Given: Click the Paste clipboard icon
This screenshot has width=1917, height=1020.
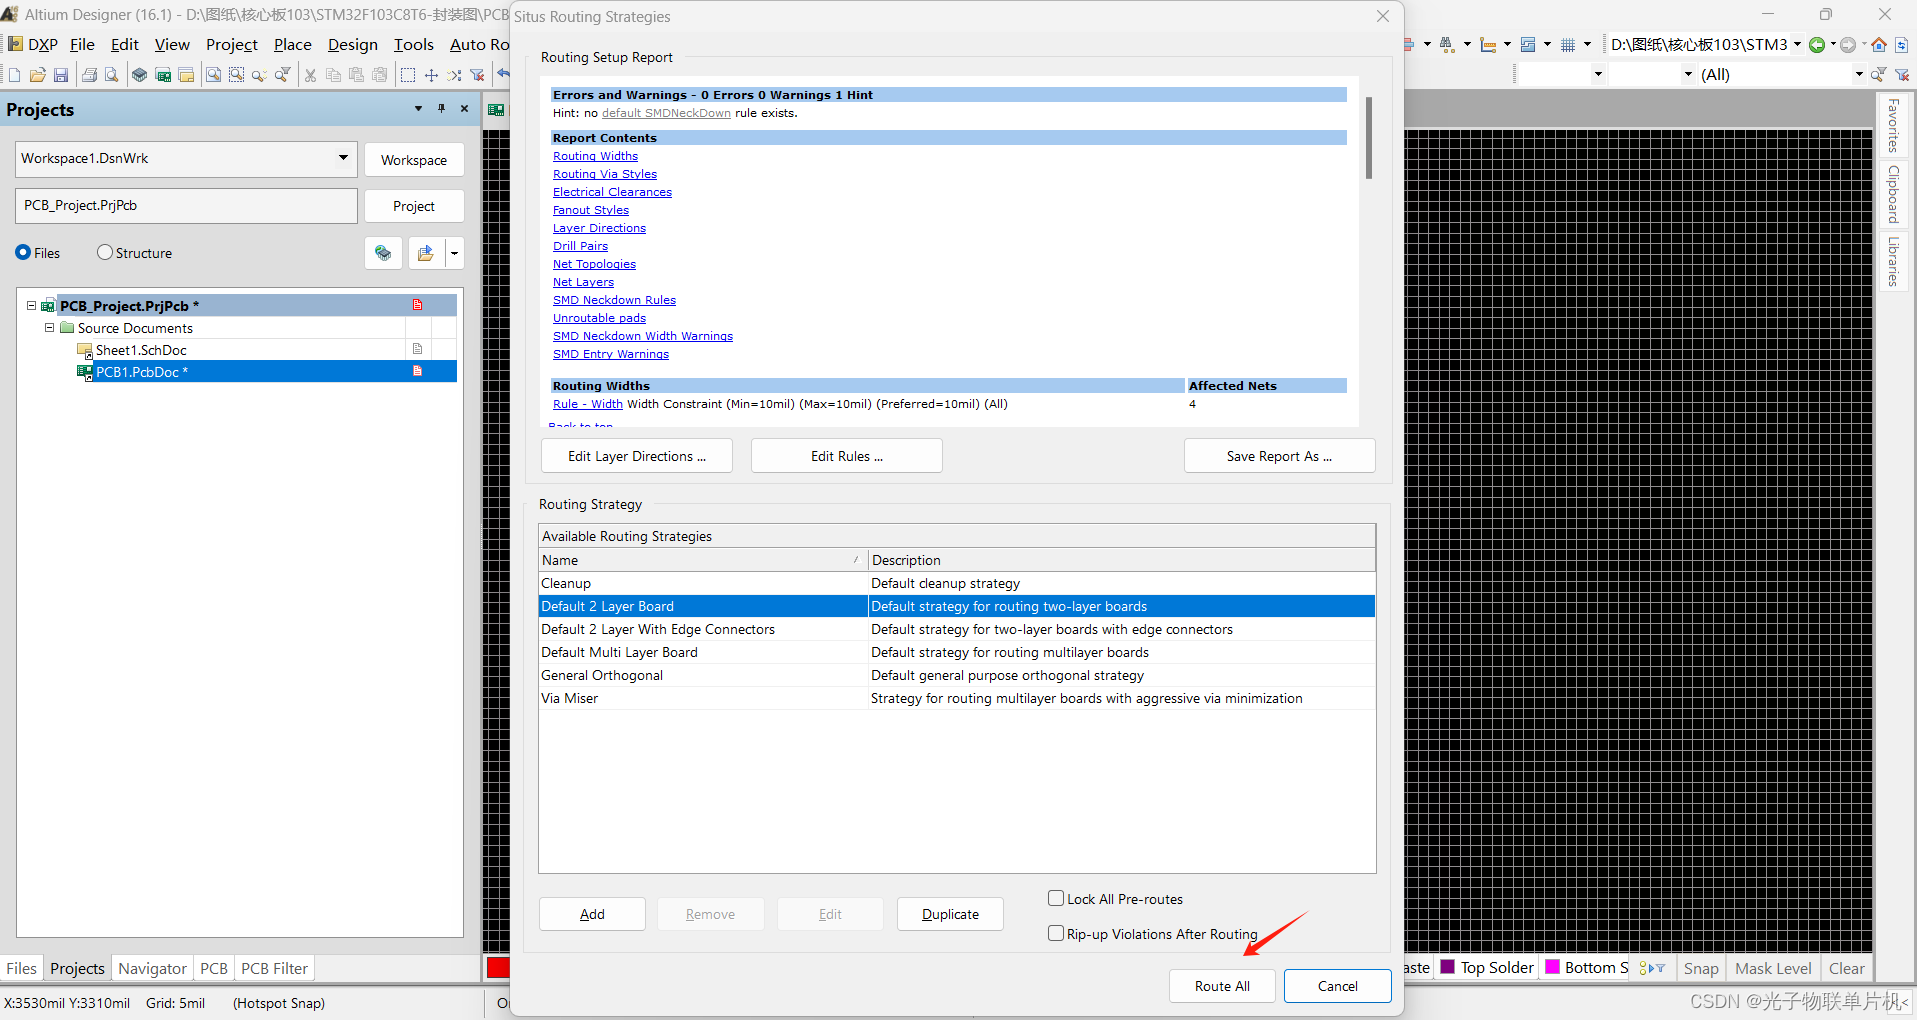Looking at the screenshot, I should [x=357, y=75].
